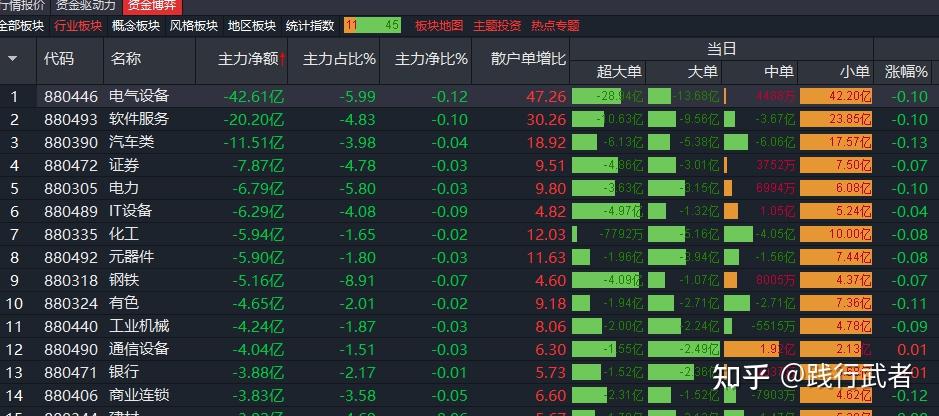Viewport: 939px width, 416px height.
Task: Select the 行业板块 category
Action: tap(78, 26)
